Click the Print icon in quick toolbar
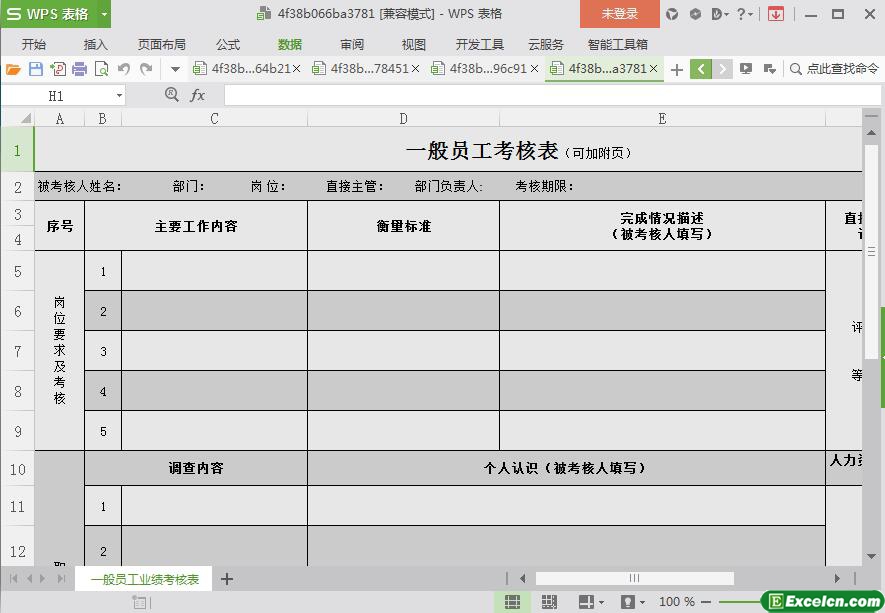The image size is (885, 613). click(x=79, y=69)
